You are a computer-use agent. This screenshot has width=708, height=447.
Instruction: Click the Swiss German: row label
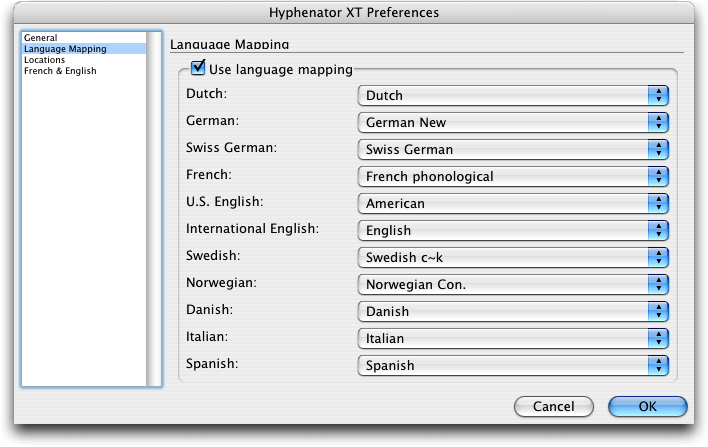click(231, 148)
